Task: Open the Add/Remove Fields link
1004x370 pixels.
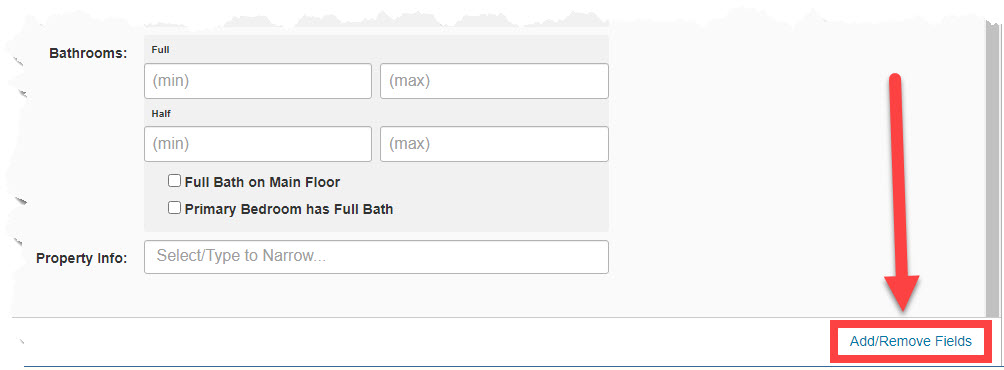Action: (911, 341)
